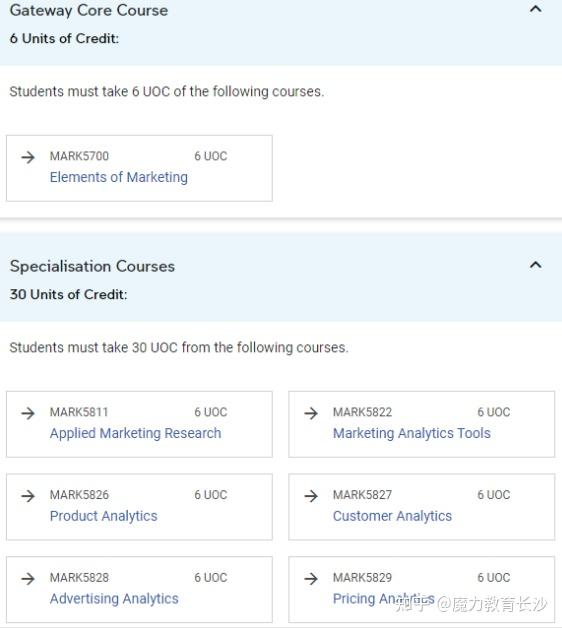The image size is (562, 628).
Task: Click the MARK5811 course code
Action: [79, 412]
